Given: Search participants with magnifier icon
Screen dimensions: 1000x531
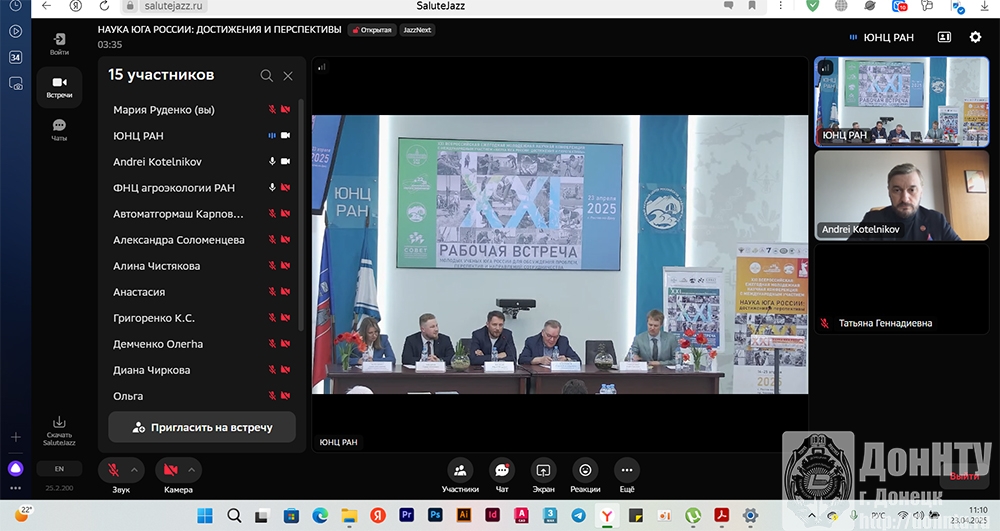Looking at the screenshot, I should tap(266, 76).
